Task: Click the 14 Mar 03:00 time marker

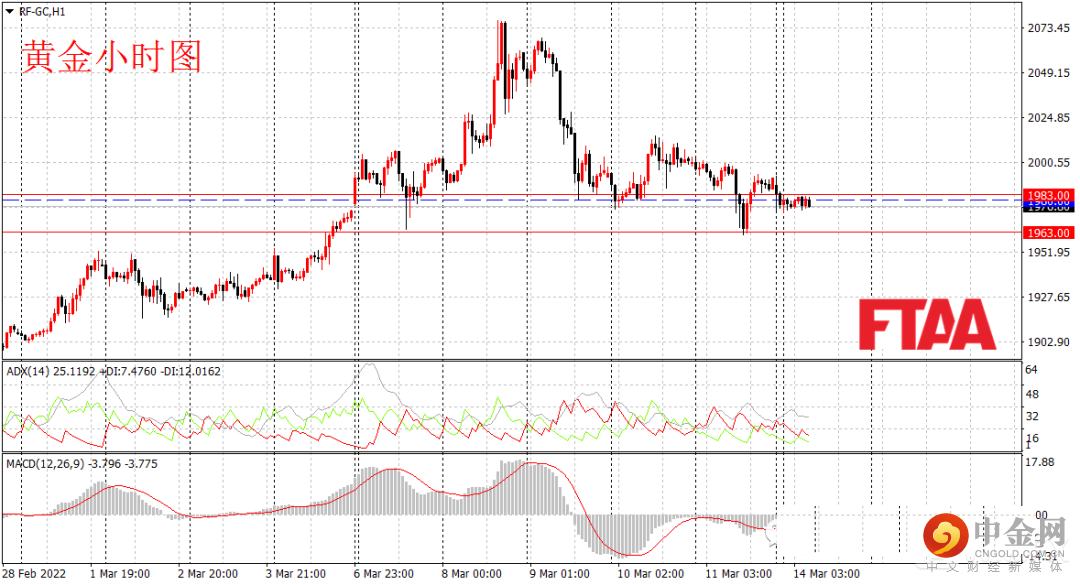Action: [826, 573]
